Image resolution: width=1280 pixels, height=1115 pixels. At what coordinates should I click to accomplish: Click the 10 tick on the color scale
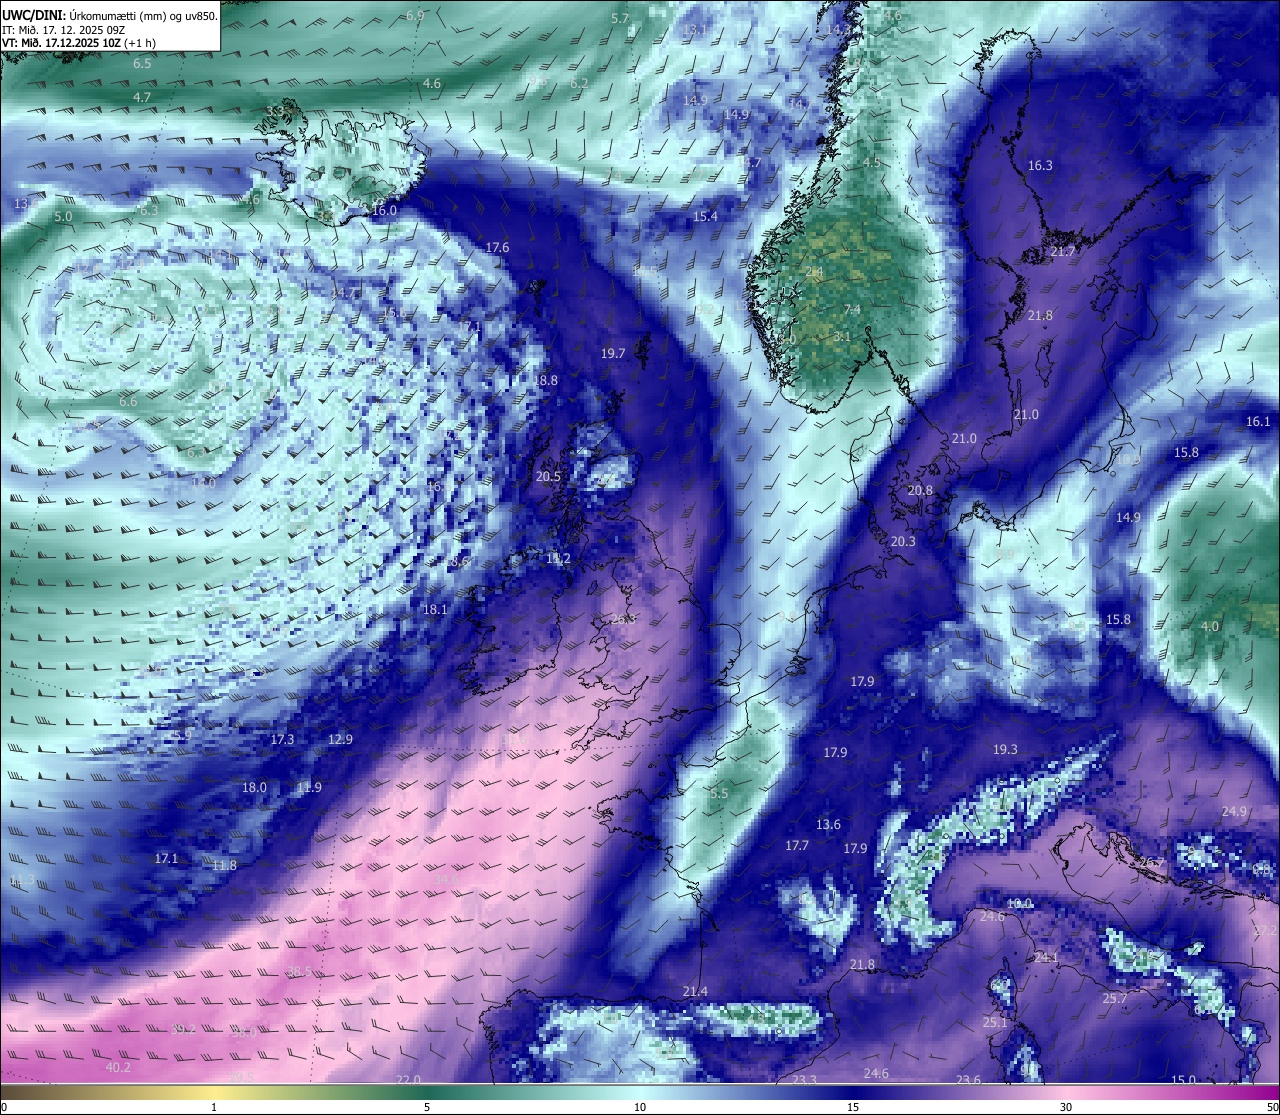(x=640, y=1106)
